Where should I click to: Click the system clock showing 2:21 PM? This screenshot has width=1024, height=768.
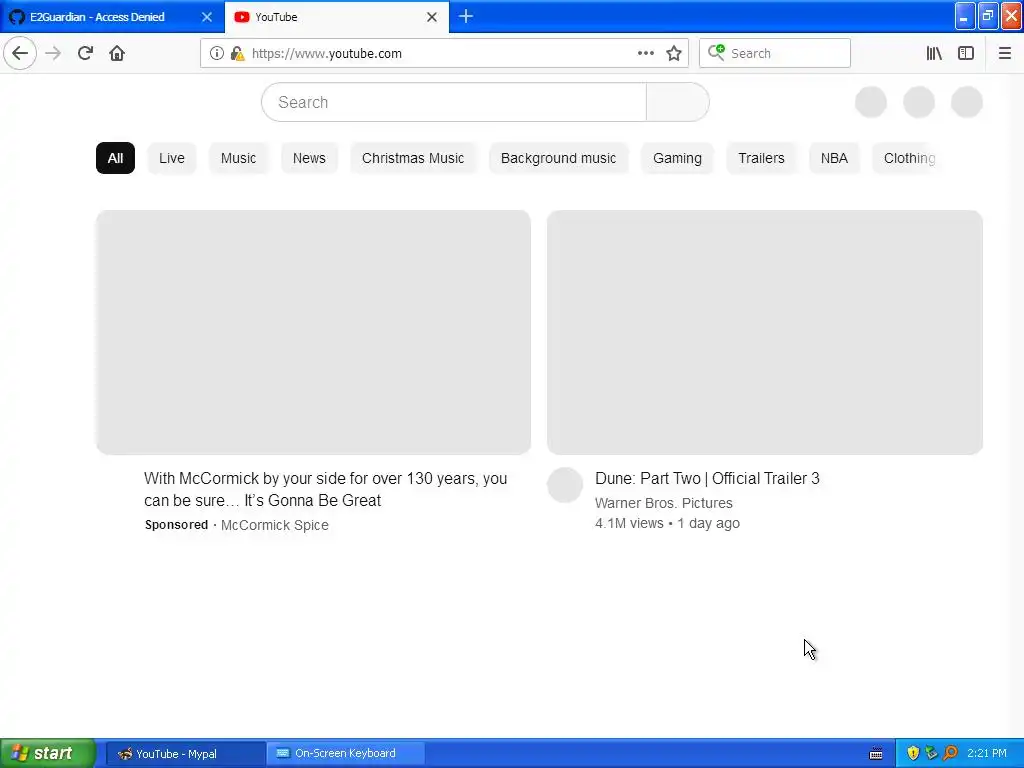(x=987, y=754)
